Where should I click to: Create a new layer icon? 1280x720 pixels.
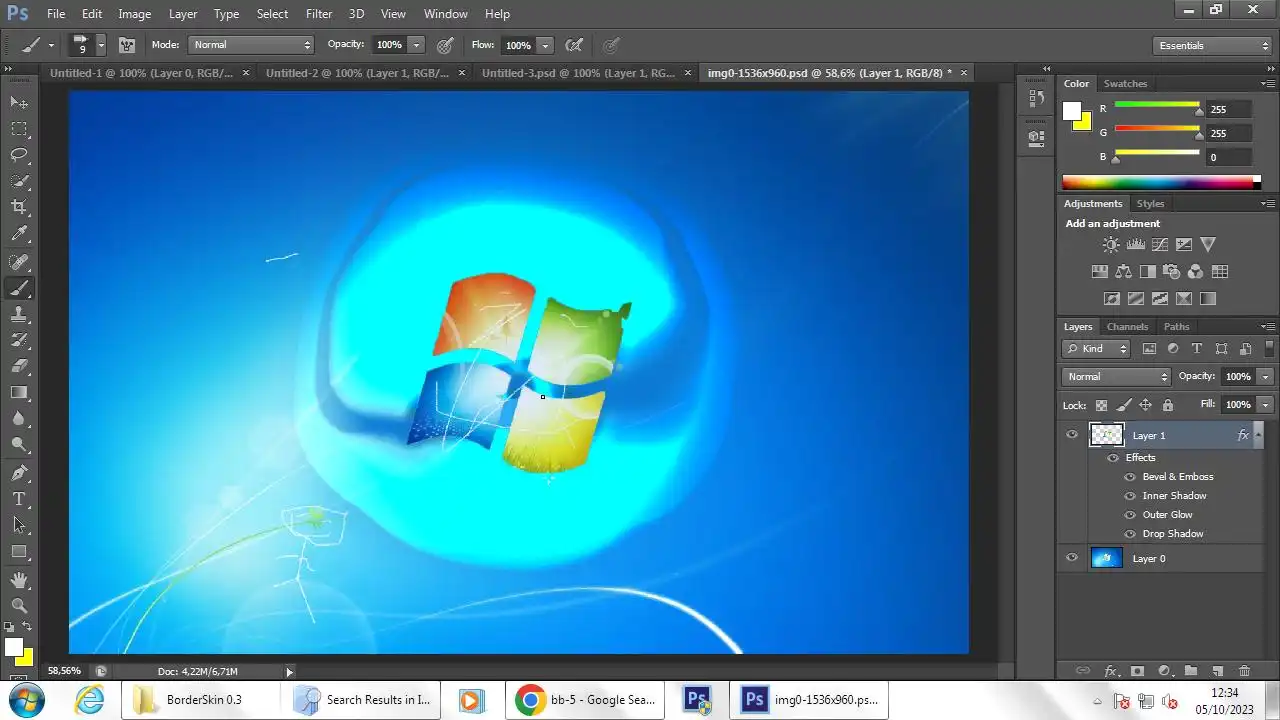(1218, 671)
